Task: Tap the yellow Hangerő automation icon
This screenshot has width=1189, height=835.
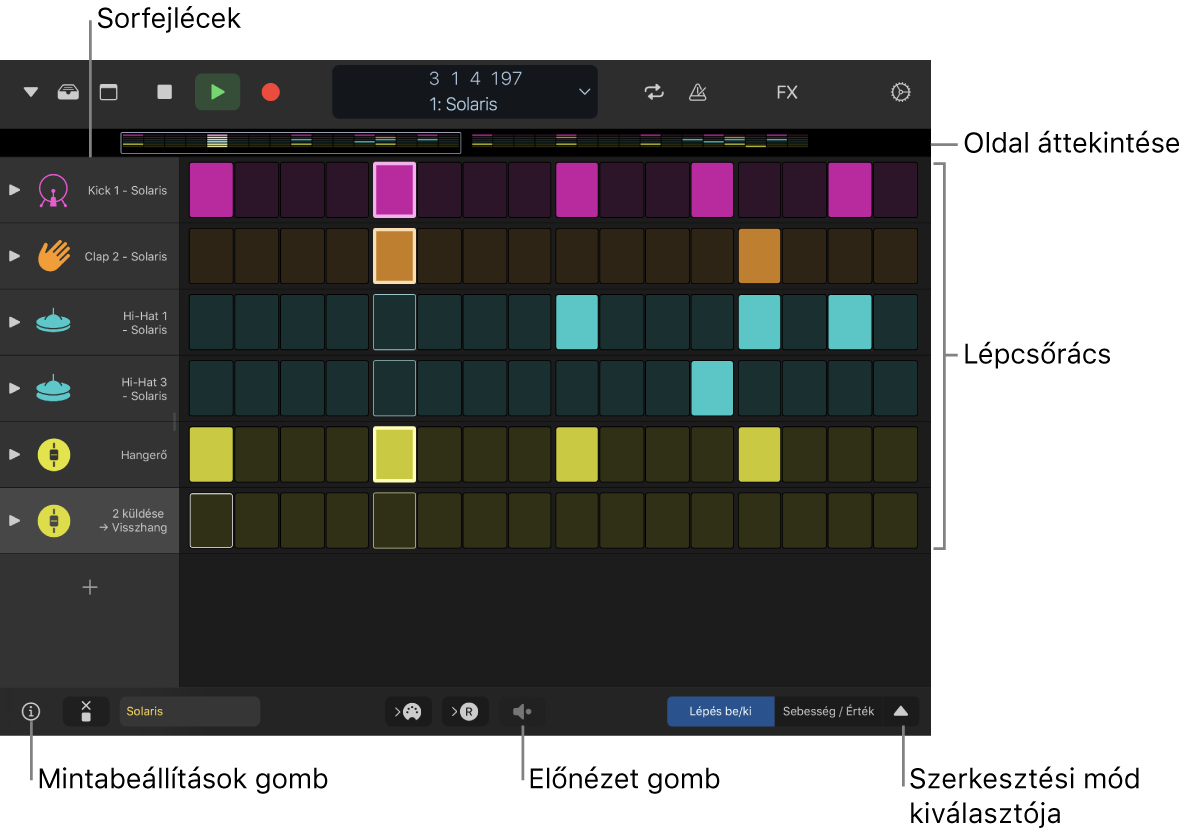Action: coord(53,455)
